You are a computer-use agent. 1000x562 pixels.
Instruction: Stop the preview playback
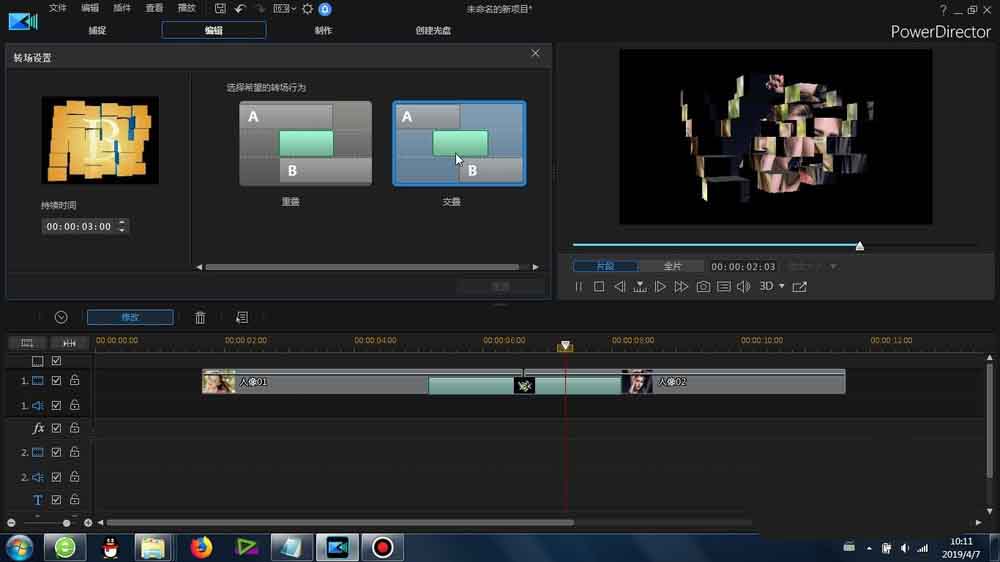pyautogui.click(x=599, y=286)
